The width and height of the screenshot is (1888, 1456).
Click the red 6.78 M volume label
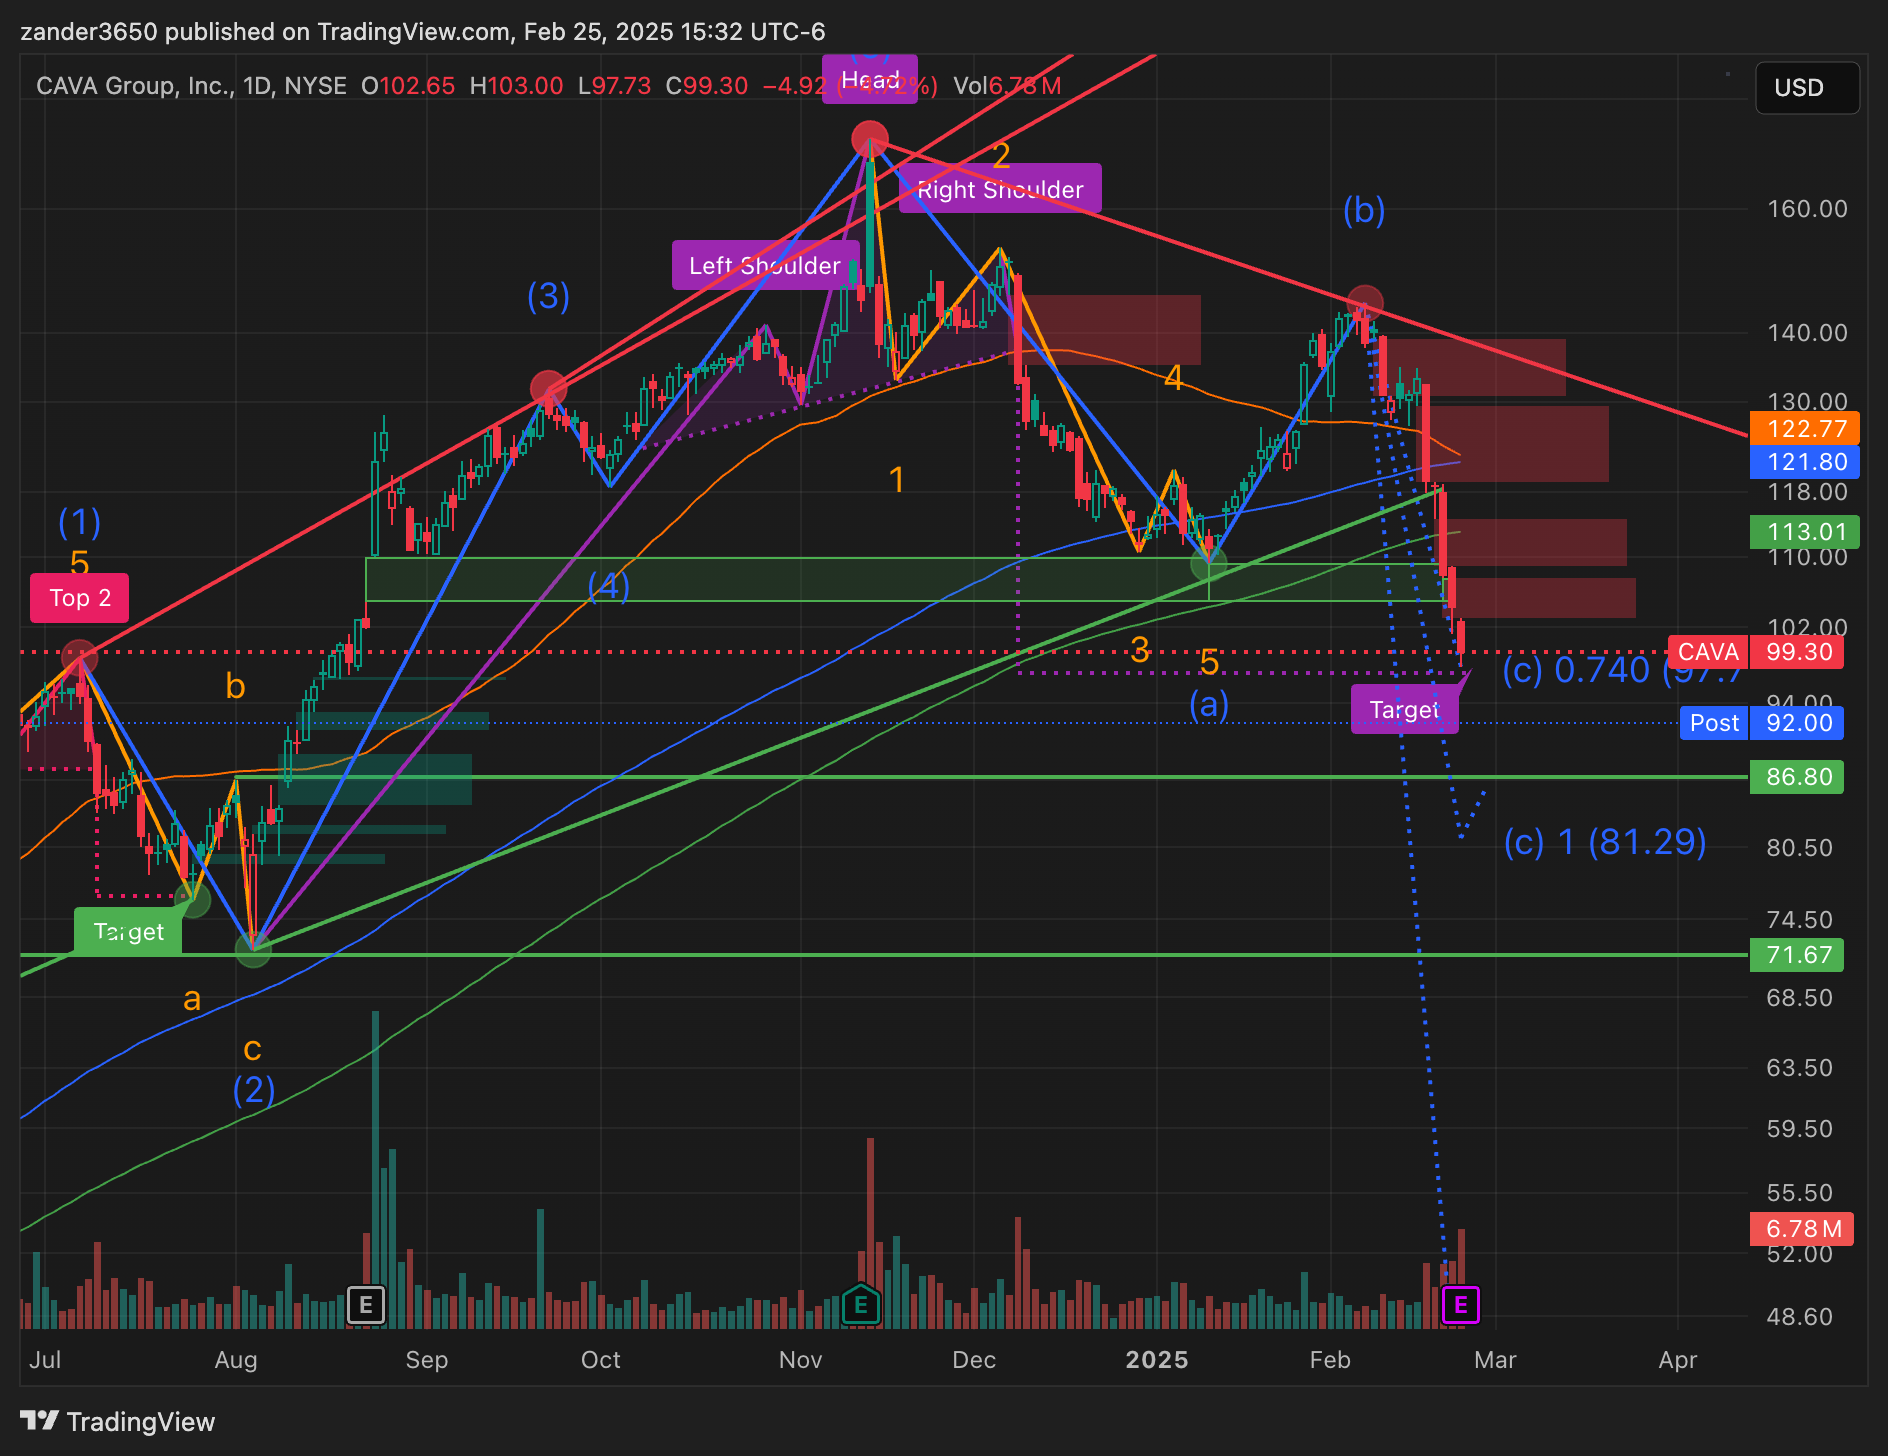click(1802, 1229)
